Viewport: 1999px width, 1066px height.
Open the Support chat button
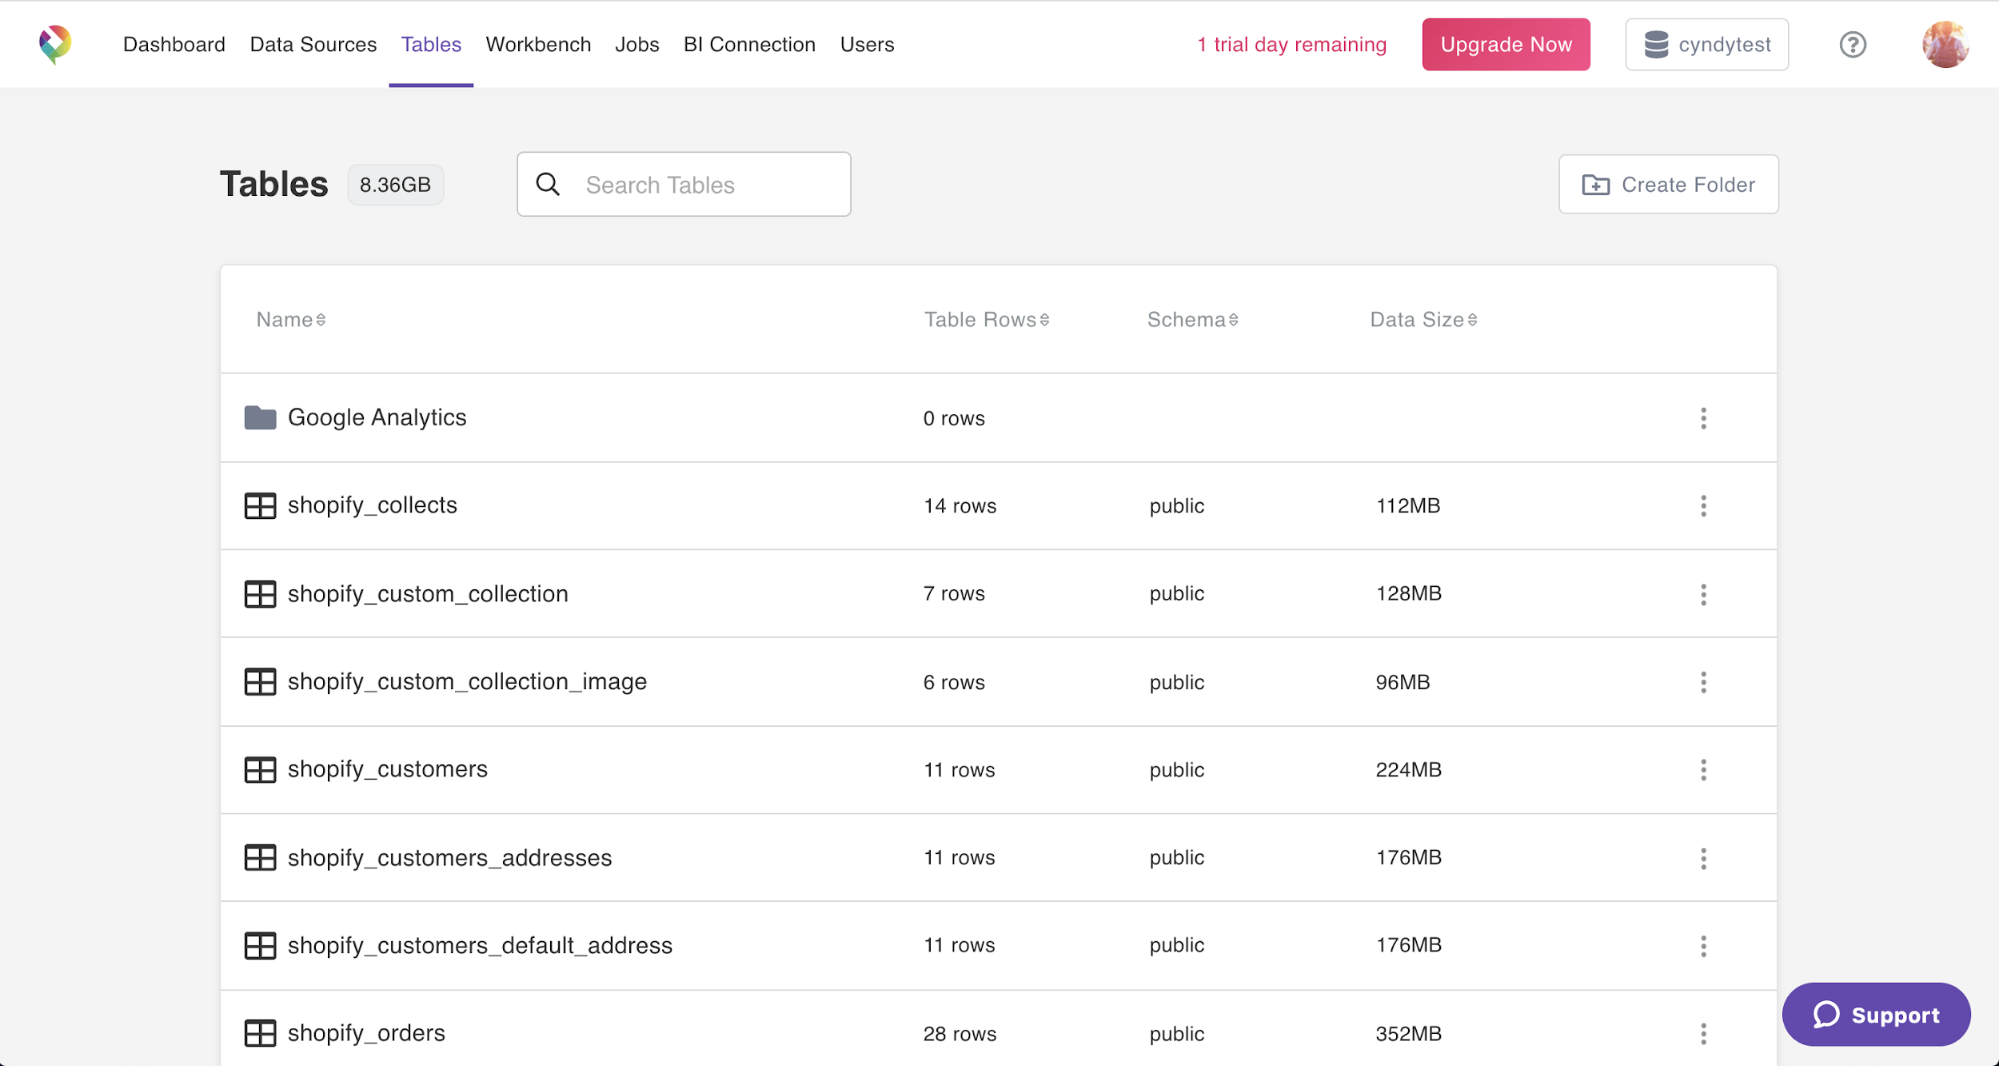tap(1876, 1015)
